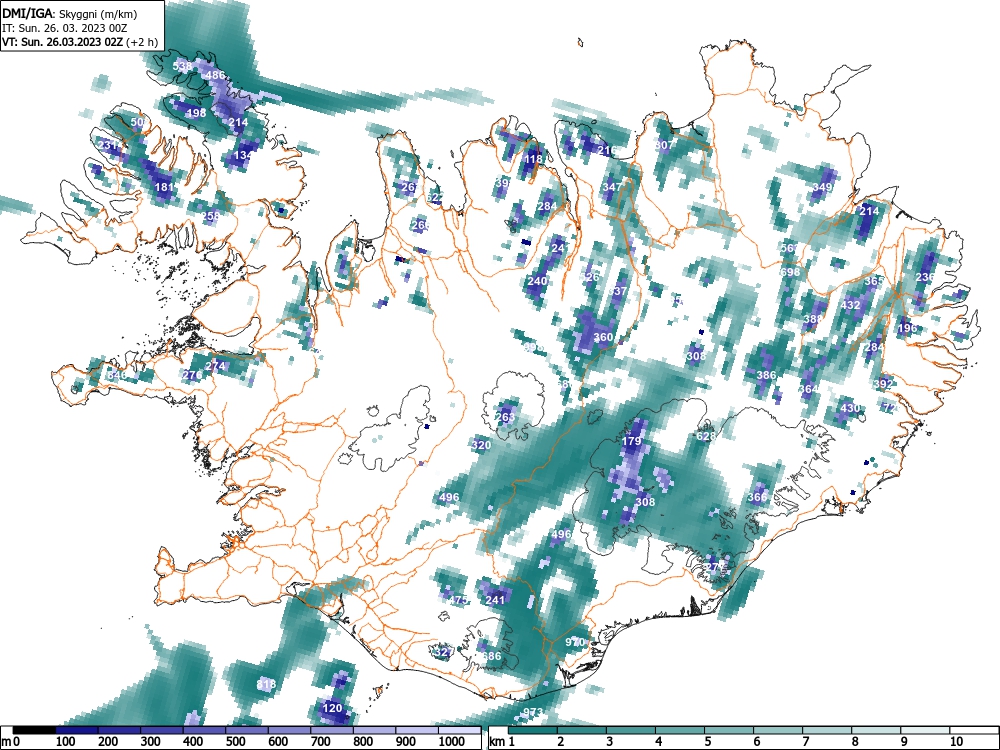This screenshot has height=750, width=1000.
Task: Click the '500' label on the meter scale
Action: tap(235, 742)
